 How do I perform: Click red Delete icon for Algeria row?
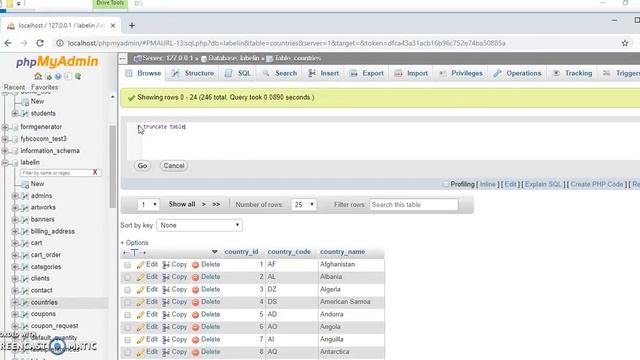(195, 290)
